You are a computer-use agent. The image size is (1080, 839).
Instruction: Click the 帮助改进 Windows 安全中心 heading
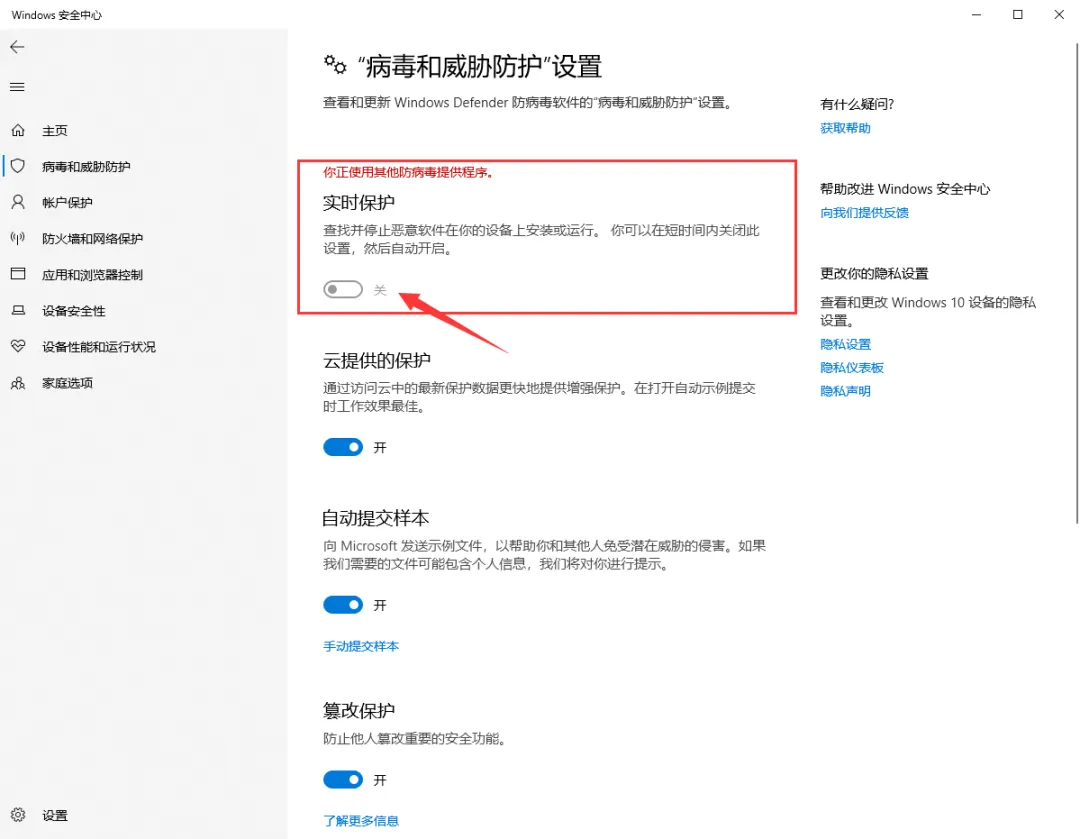(x=905, y=189)
